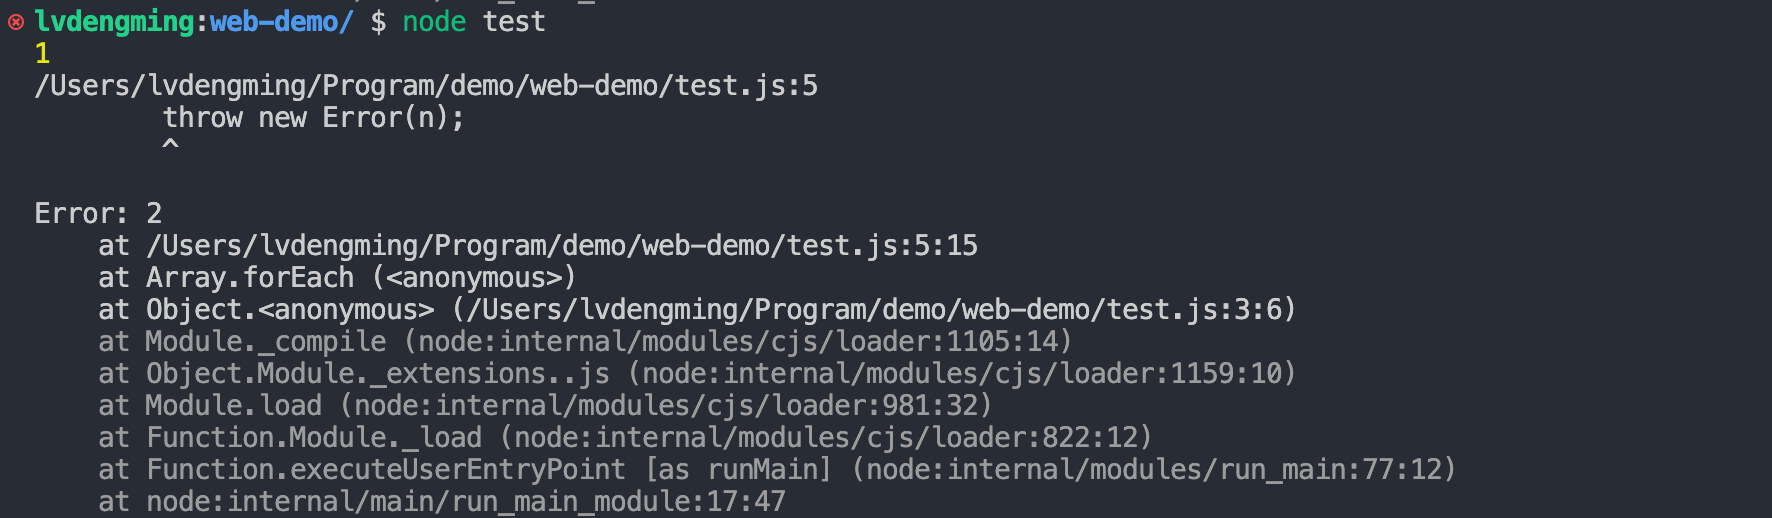
Task: Click the lvdengming username in the prompt
Action: point(114,22)
